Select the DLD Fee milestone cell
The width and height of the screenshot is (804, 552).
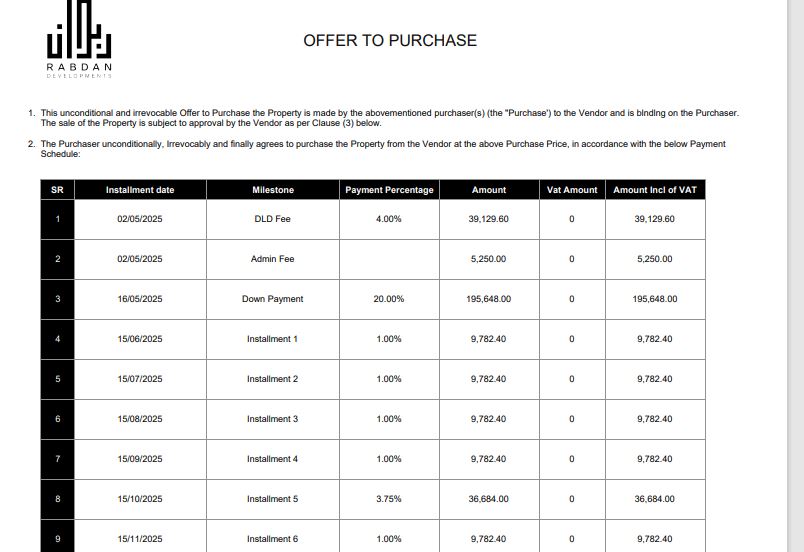click(x=273, y=219)
